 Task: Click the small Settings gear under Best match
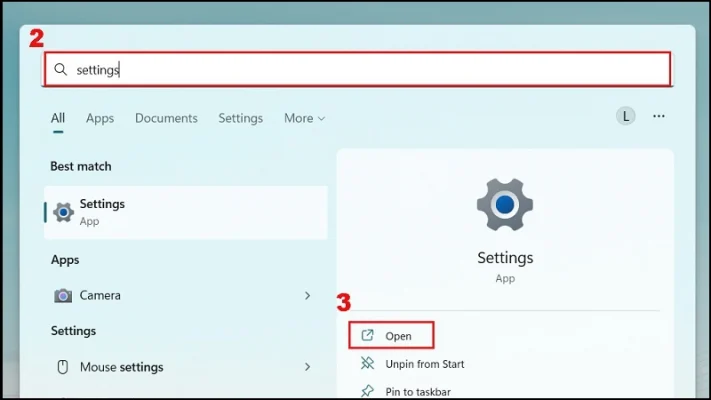click(63, 212)
